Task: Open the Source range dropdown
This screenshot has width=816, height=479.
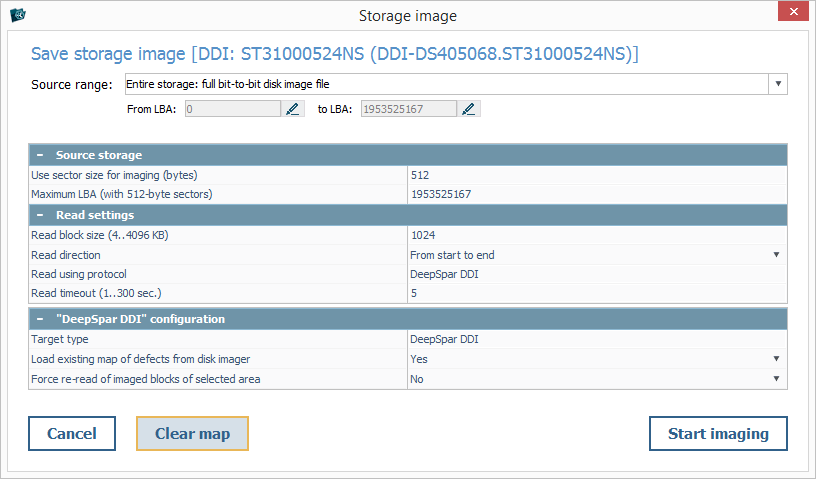Action: pyautogui.click(x=778, y=84)
